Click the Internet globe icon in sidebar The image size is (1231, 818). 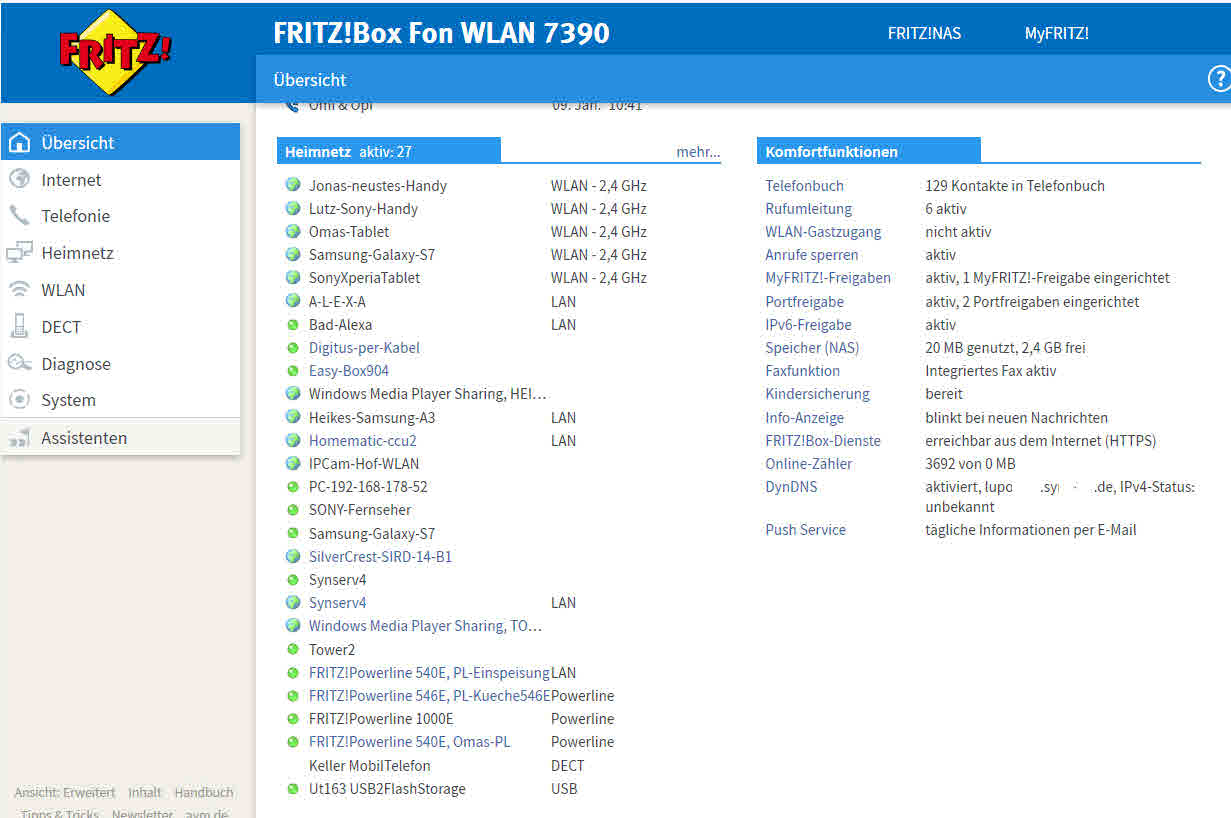19,180
